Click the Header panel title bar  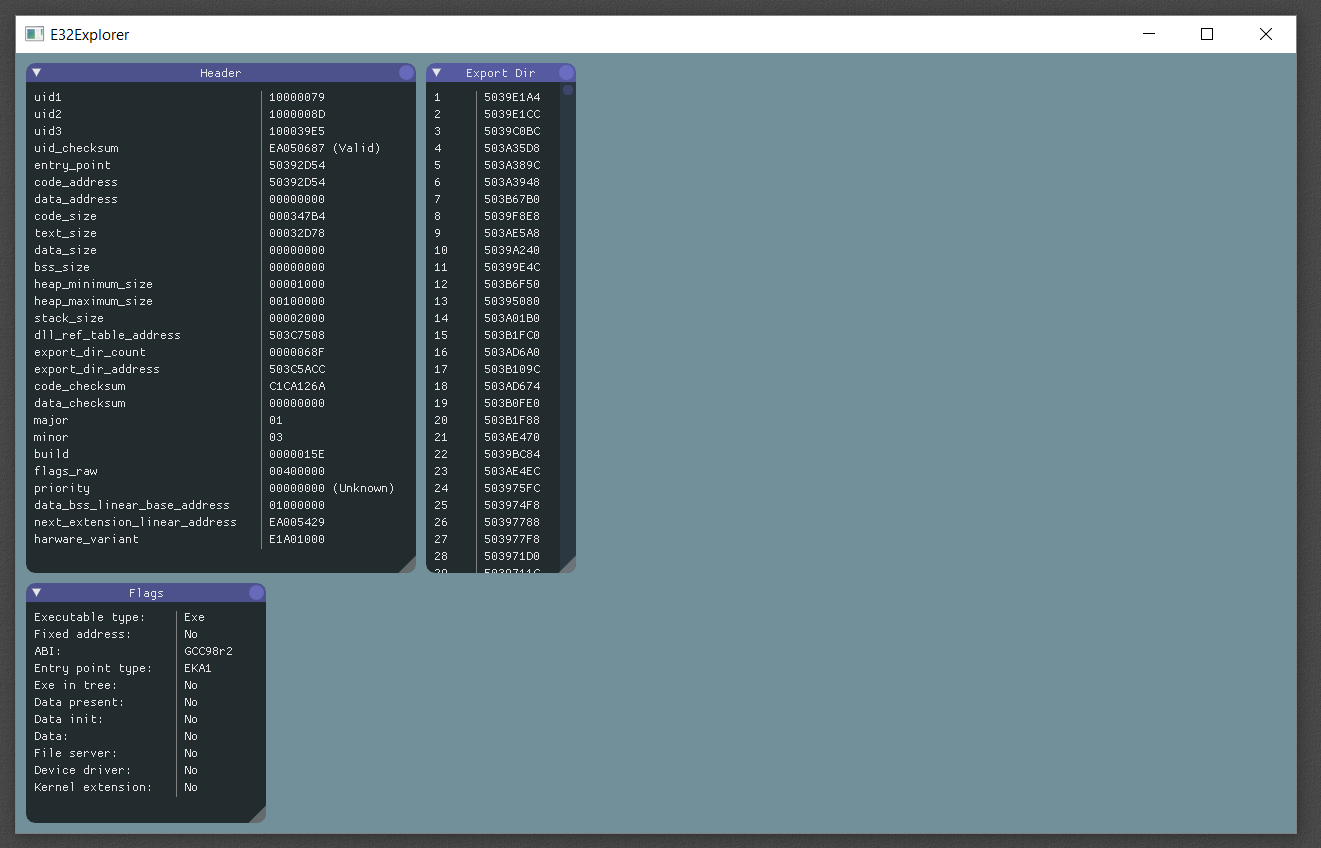(x=221, y=72)
